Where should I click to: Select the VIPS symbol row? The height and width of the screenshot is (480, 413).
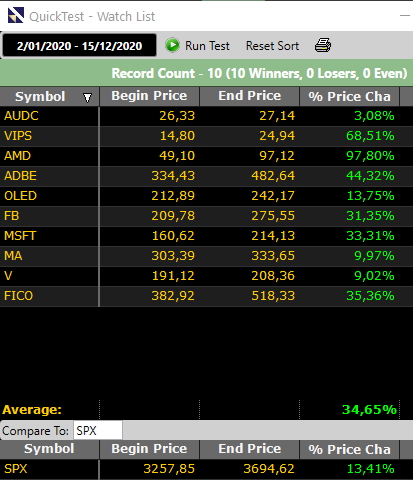pyautogui.click(x=206, y=136)
